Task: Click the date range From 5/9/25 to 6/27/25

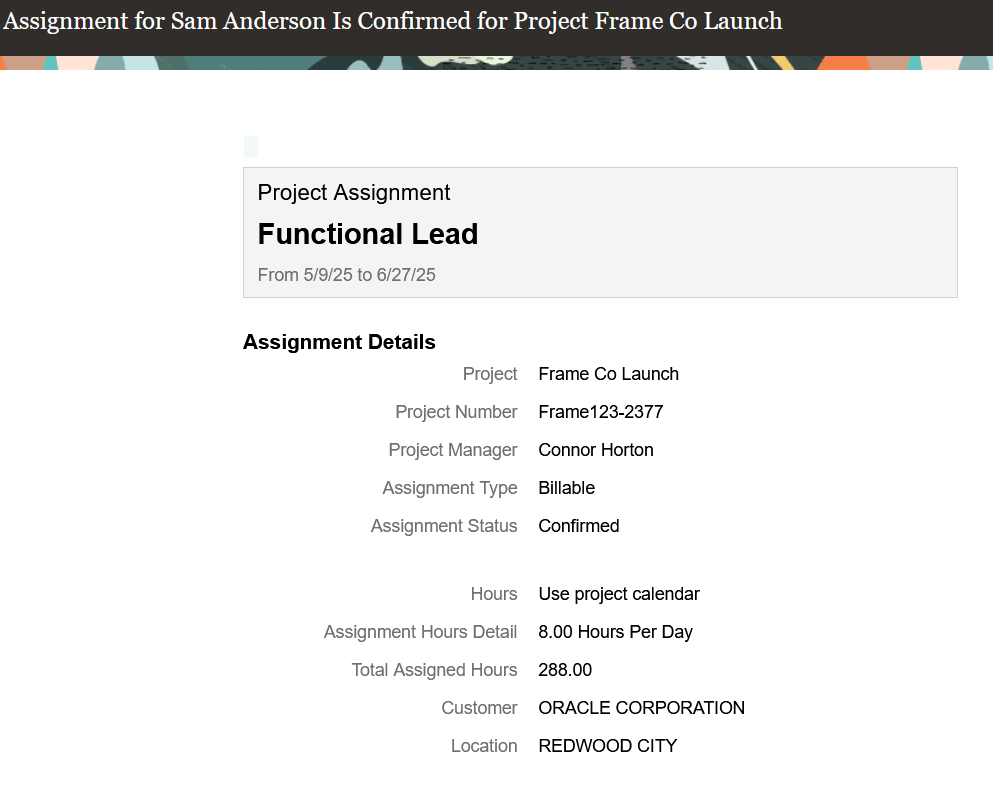Action: pos(346,275)
